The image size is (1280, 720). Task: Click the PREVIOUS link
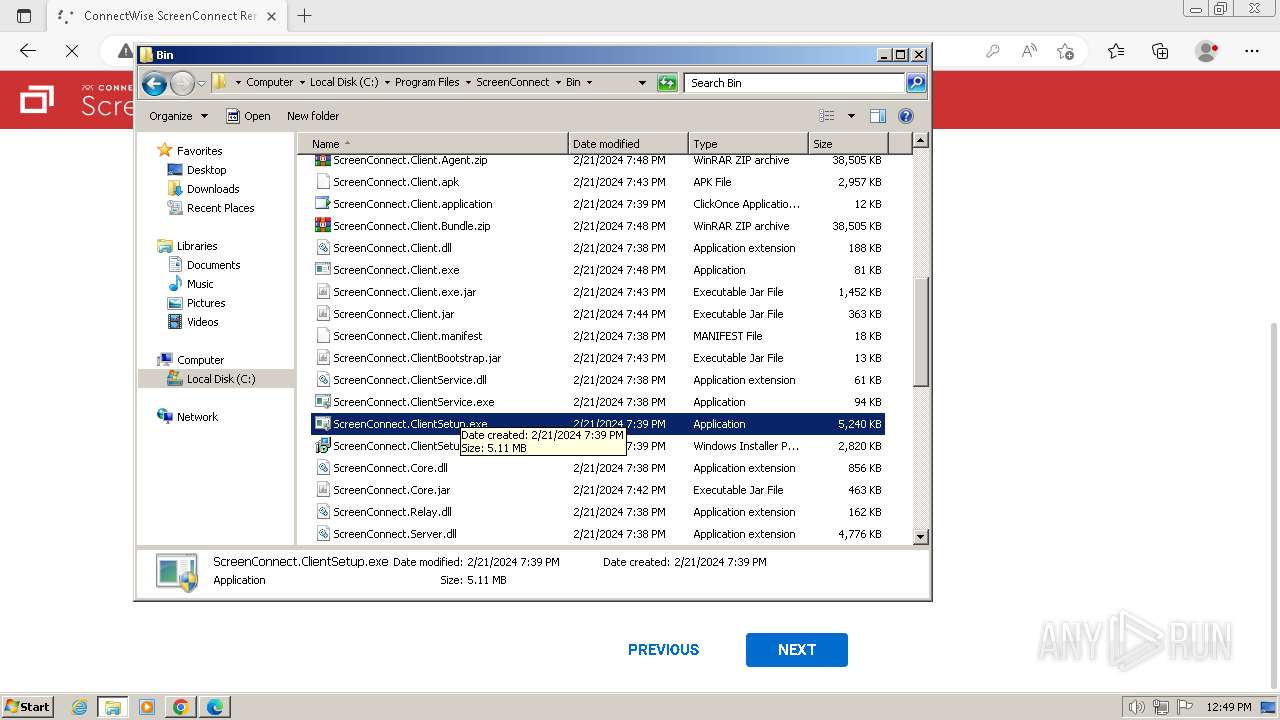[663, 650]
